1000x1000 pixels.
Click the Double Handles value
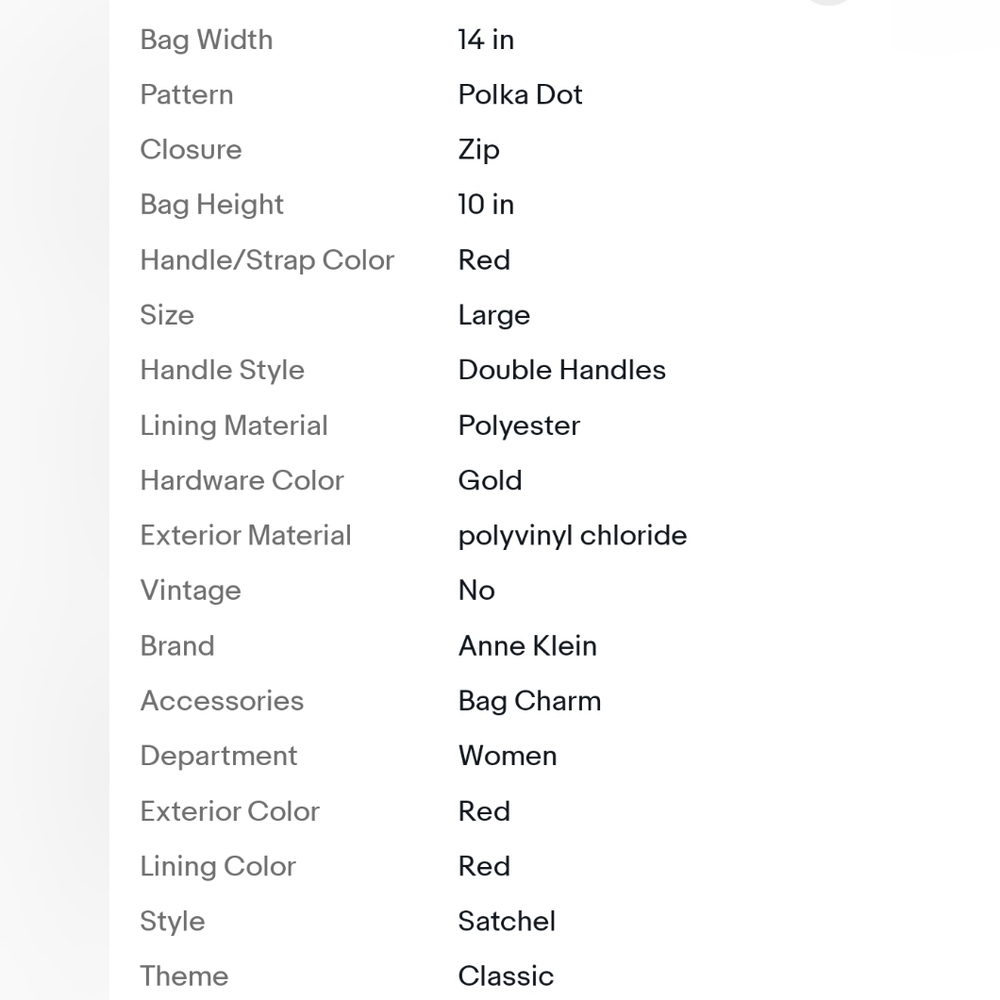pos(561,370)
